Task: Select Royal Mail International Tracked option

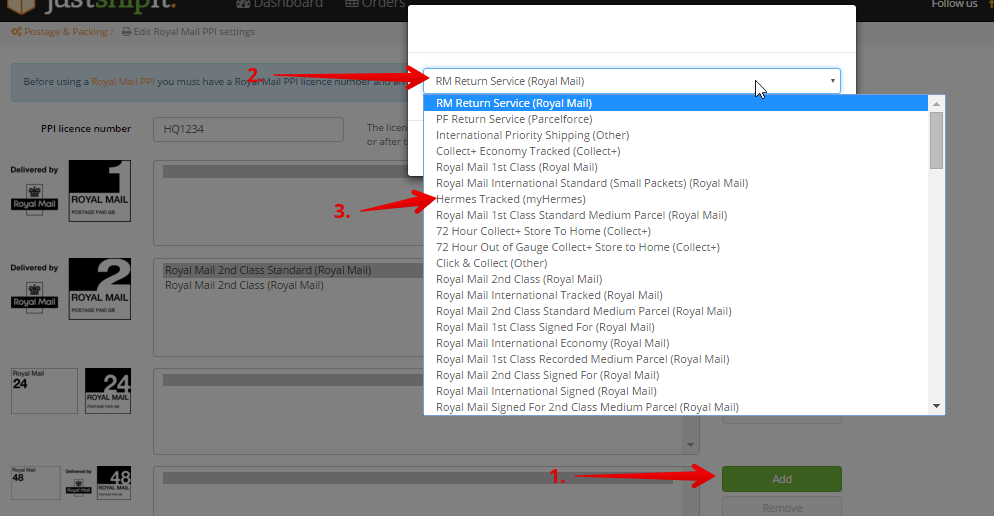Action: 676,295
